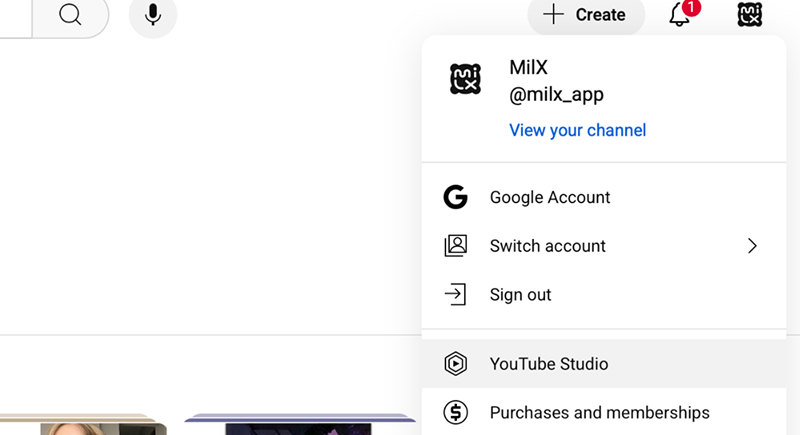Start voice search with microphone icon
This screenshot has height=435, width=800.
point(153,15)
